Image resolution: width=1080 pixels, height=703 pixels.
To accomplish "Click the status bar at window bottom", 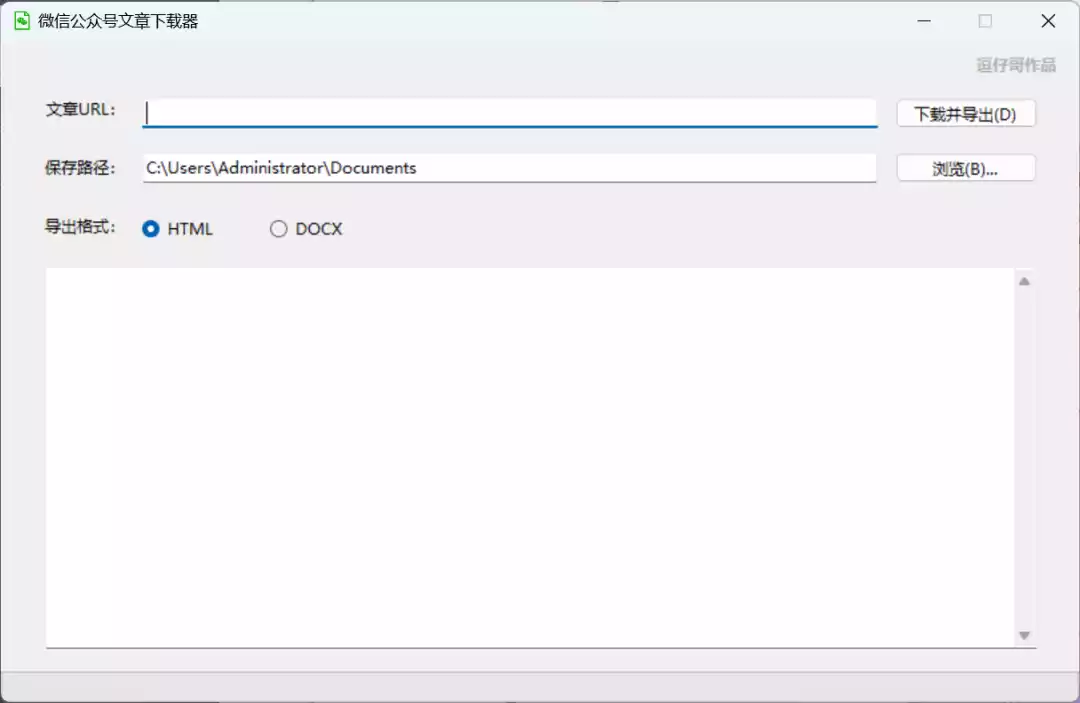I will [x=540, y=686].
